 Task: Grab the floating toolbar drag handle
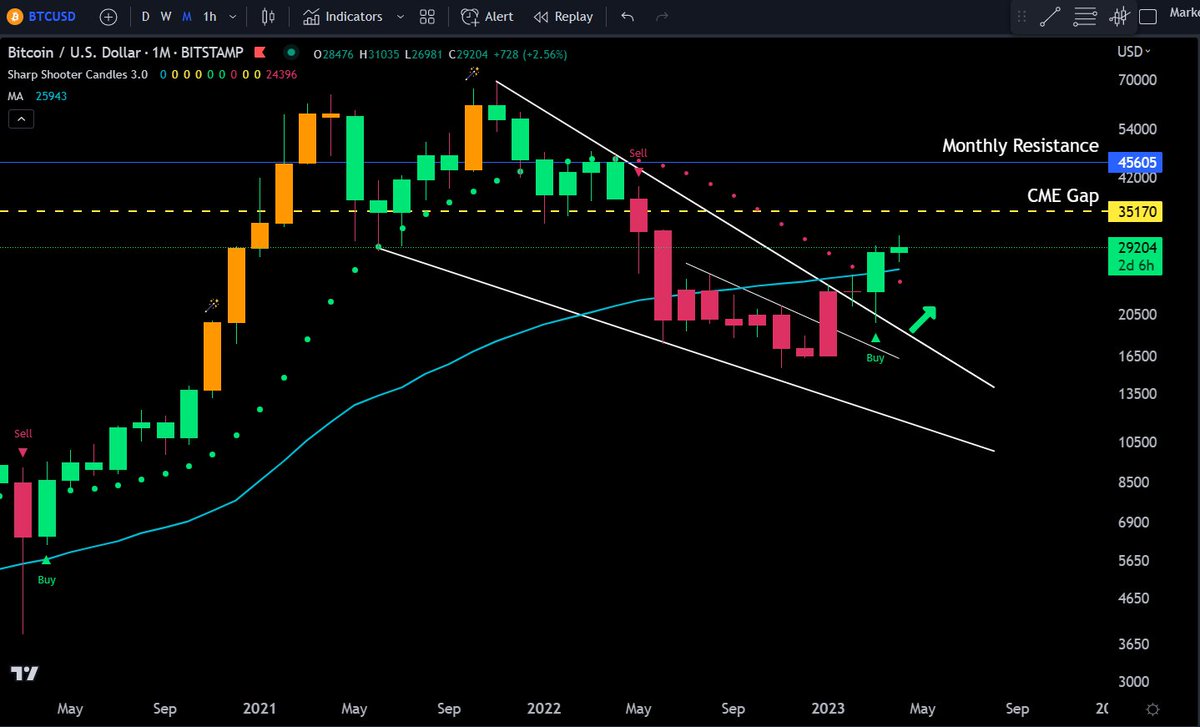[x=1020, y=16]
